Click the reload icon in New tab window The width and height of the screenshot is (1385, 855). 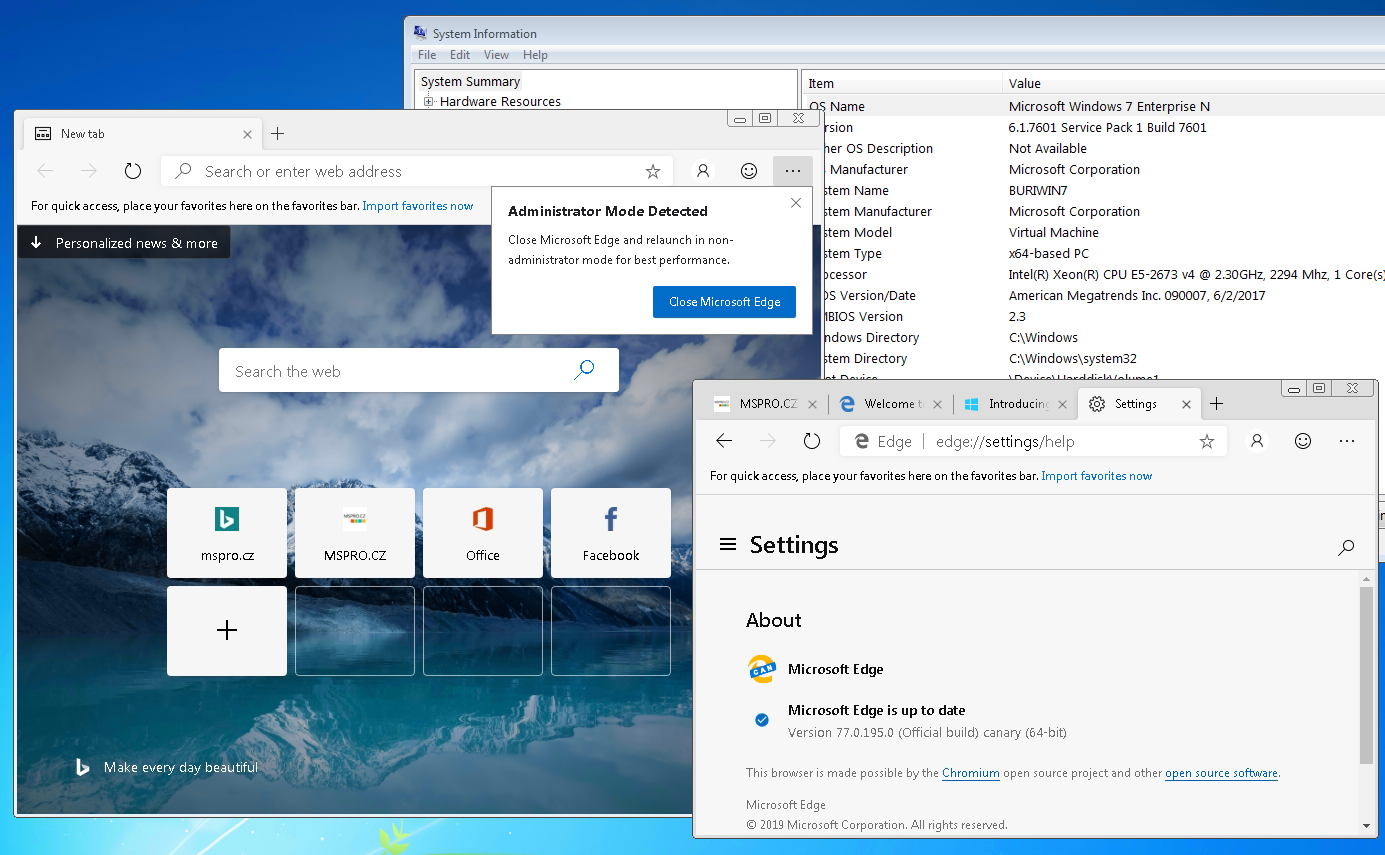133,171
